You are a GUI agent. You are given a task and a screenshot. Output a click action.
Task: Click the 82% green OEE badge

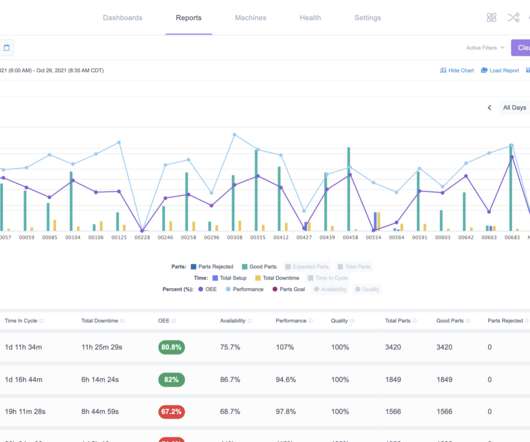pyautogui.click(x=172, y=379)
